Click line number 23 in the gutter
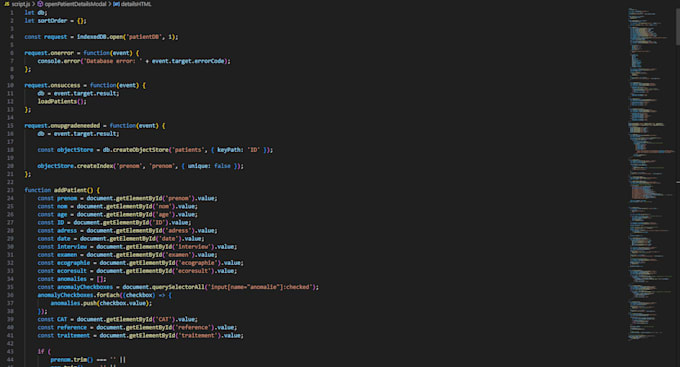This screenshot has height=367, width=680. pos(10,190)
